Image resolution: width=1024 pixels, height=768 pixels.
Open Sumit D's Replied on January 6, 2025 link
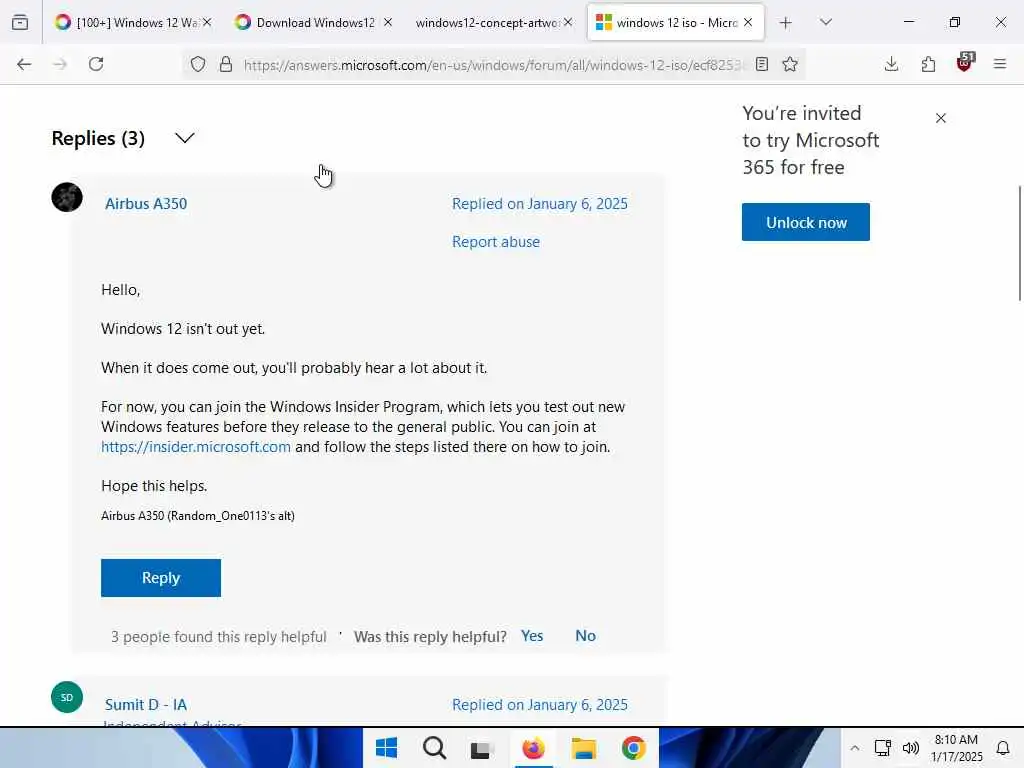pos(539,705)
